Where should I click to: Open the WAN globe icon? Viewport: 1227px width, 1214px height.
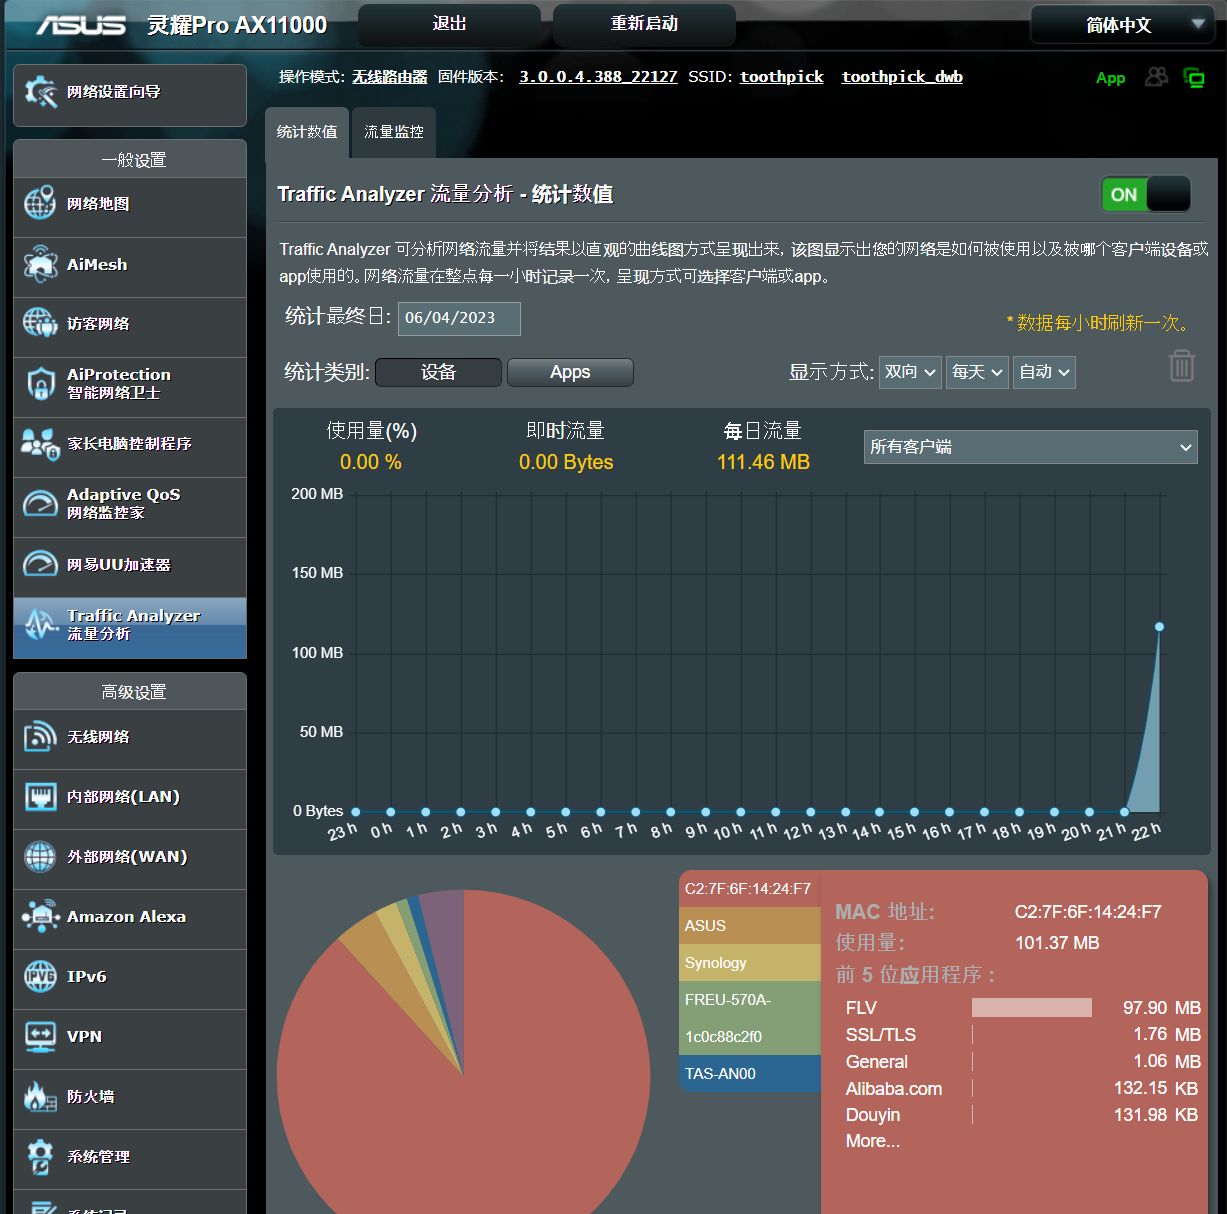[40, 856]
